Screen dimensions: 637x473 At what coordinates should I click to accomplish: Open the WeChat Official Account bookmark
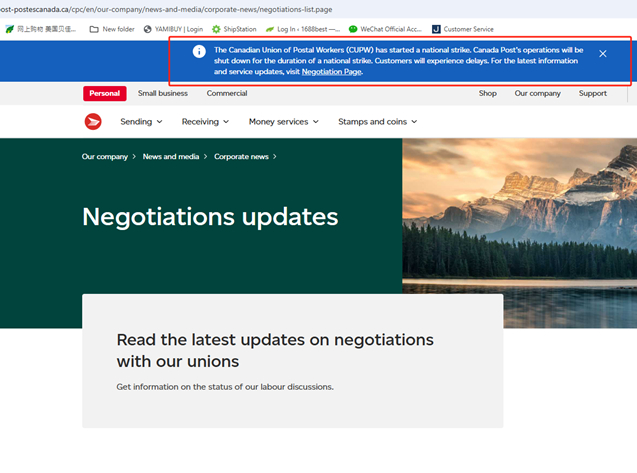(x=386, y=29)
